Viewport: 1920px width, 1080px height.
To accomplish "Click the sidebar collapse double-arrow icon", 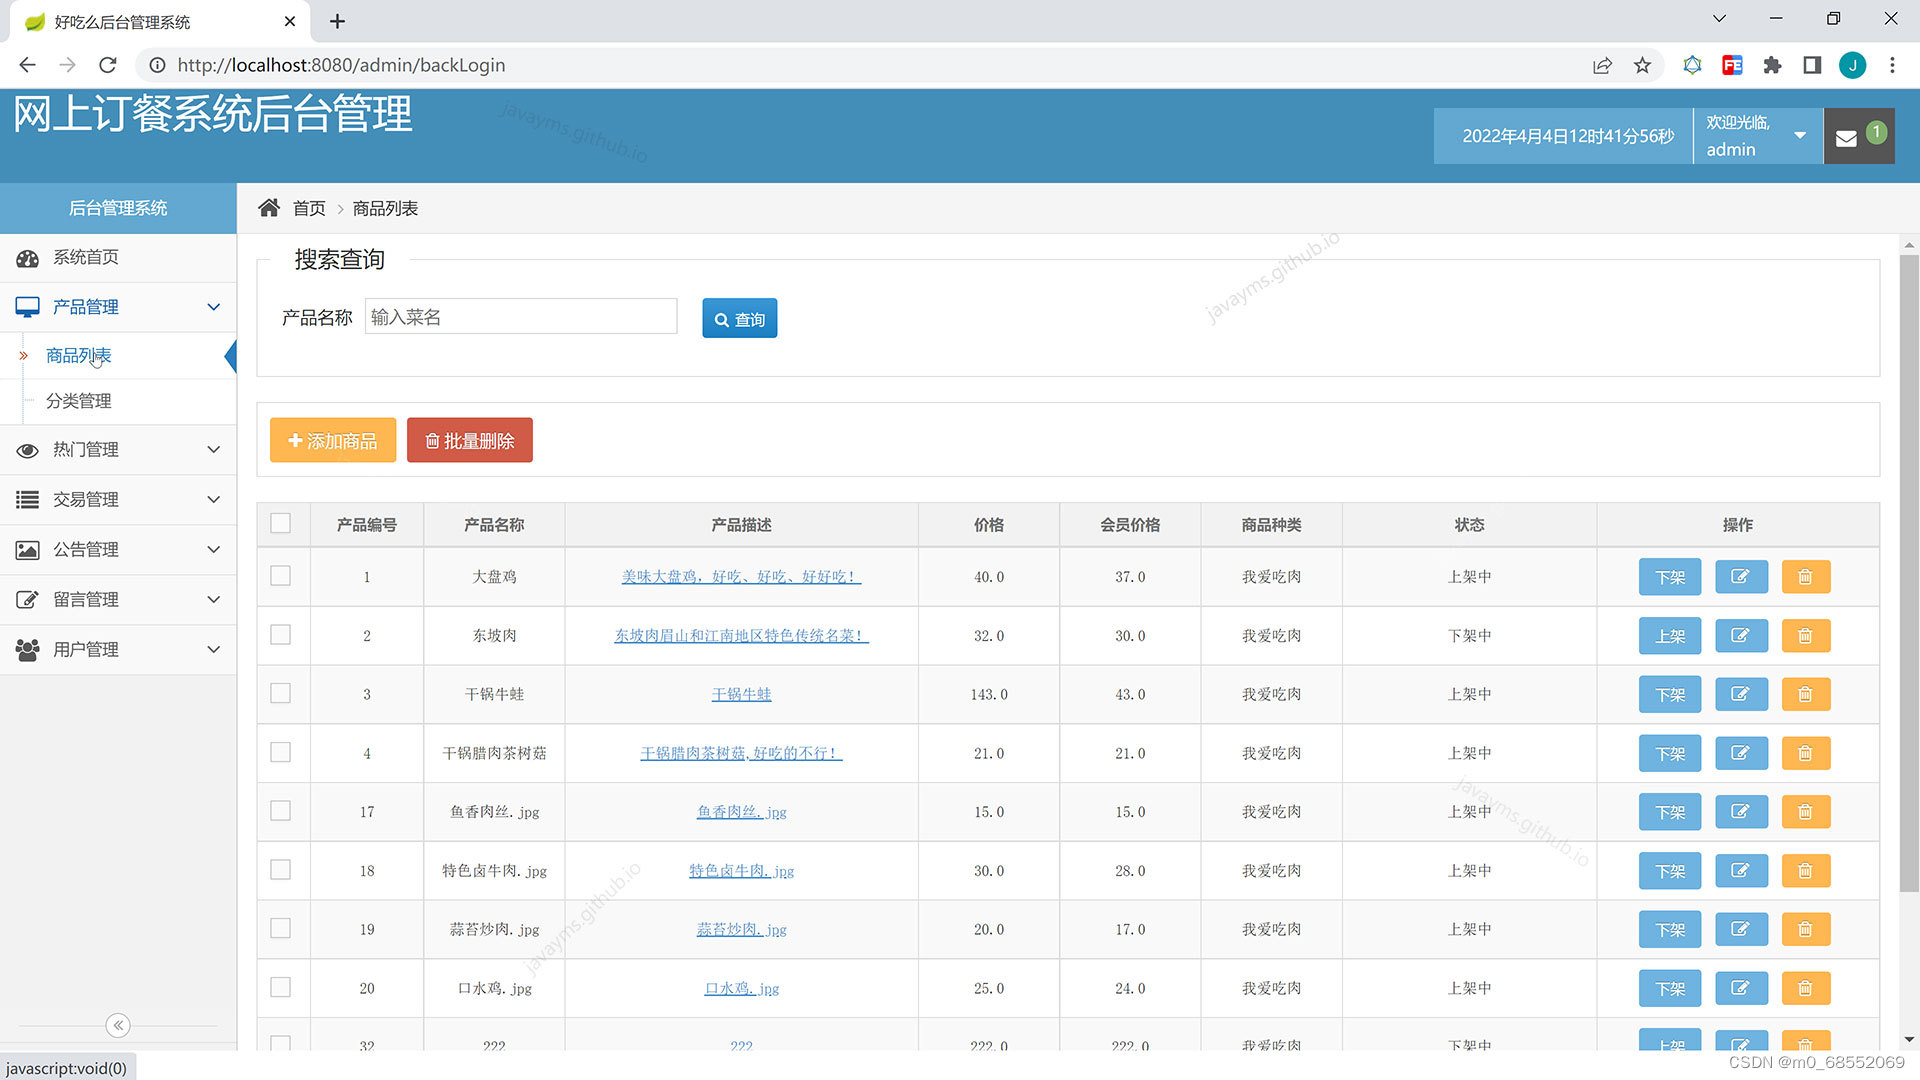I will (118, 1025).
